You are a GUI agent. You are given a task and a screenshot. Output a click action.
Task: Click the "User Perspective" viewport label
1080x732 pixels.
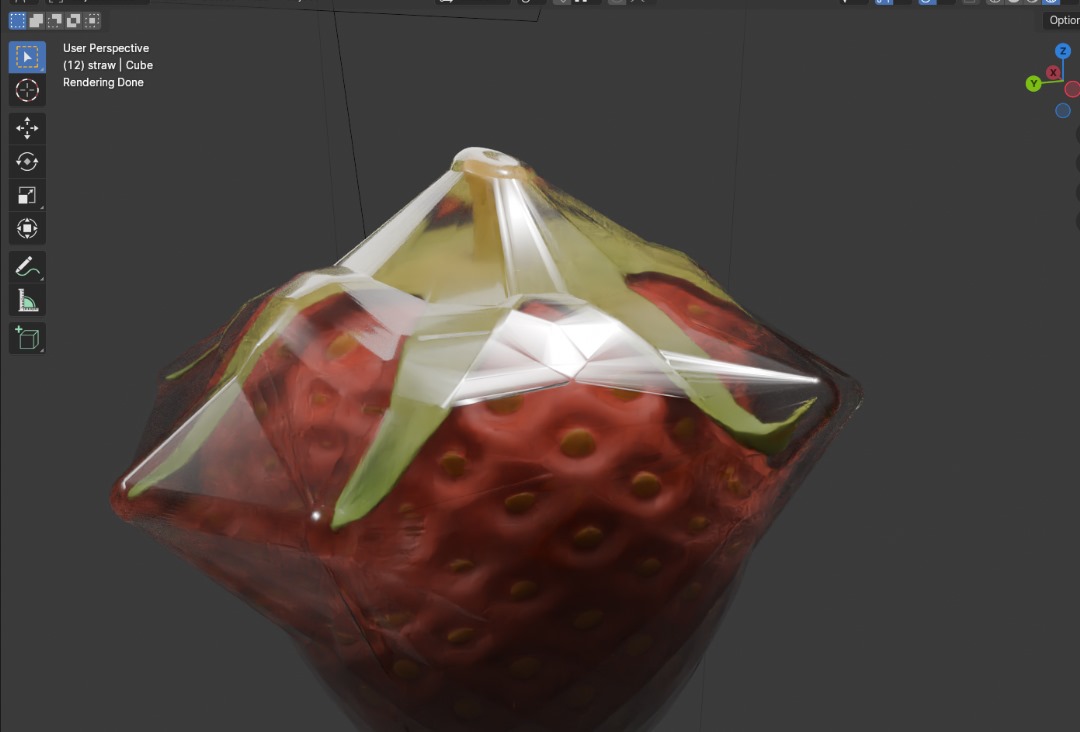click(x=106, y=48)
